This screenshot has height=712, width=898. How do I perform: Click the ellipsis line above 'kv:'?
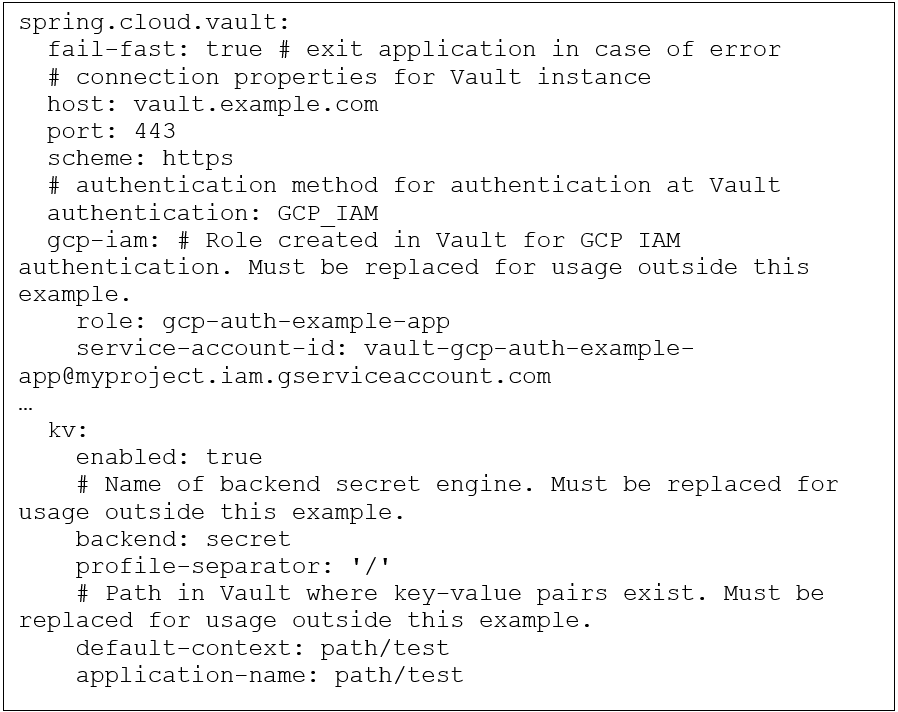click(x=26, y=404)
